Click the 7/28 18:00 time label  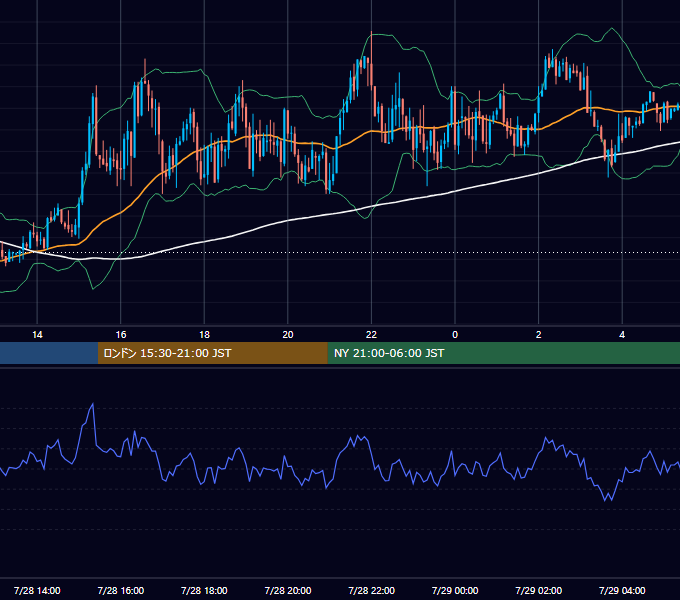204,590
